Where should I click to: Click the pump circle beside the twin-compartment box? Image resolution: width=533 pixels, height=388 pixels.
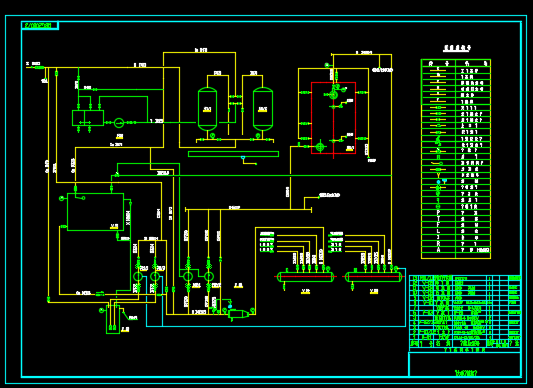click(119, 123)
